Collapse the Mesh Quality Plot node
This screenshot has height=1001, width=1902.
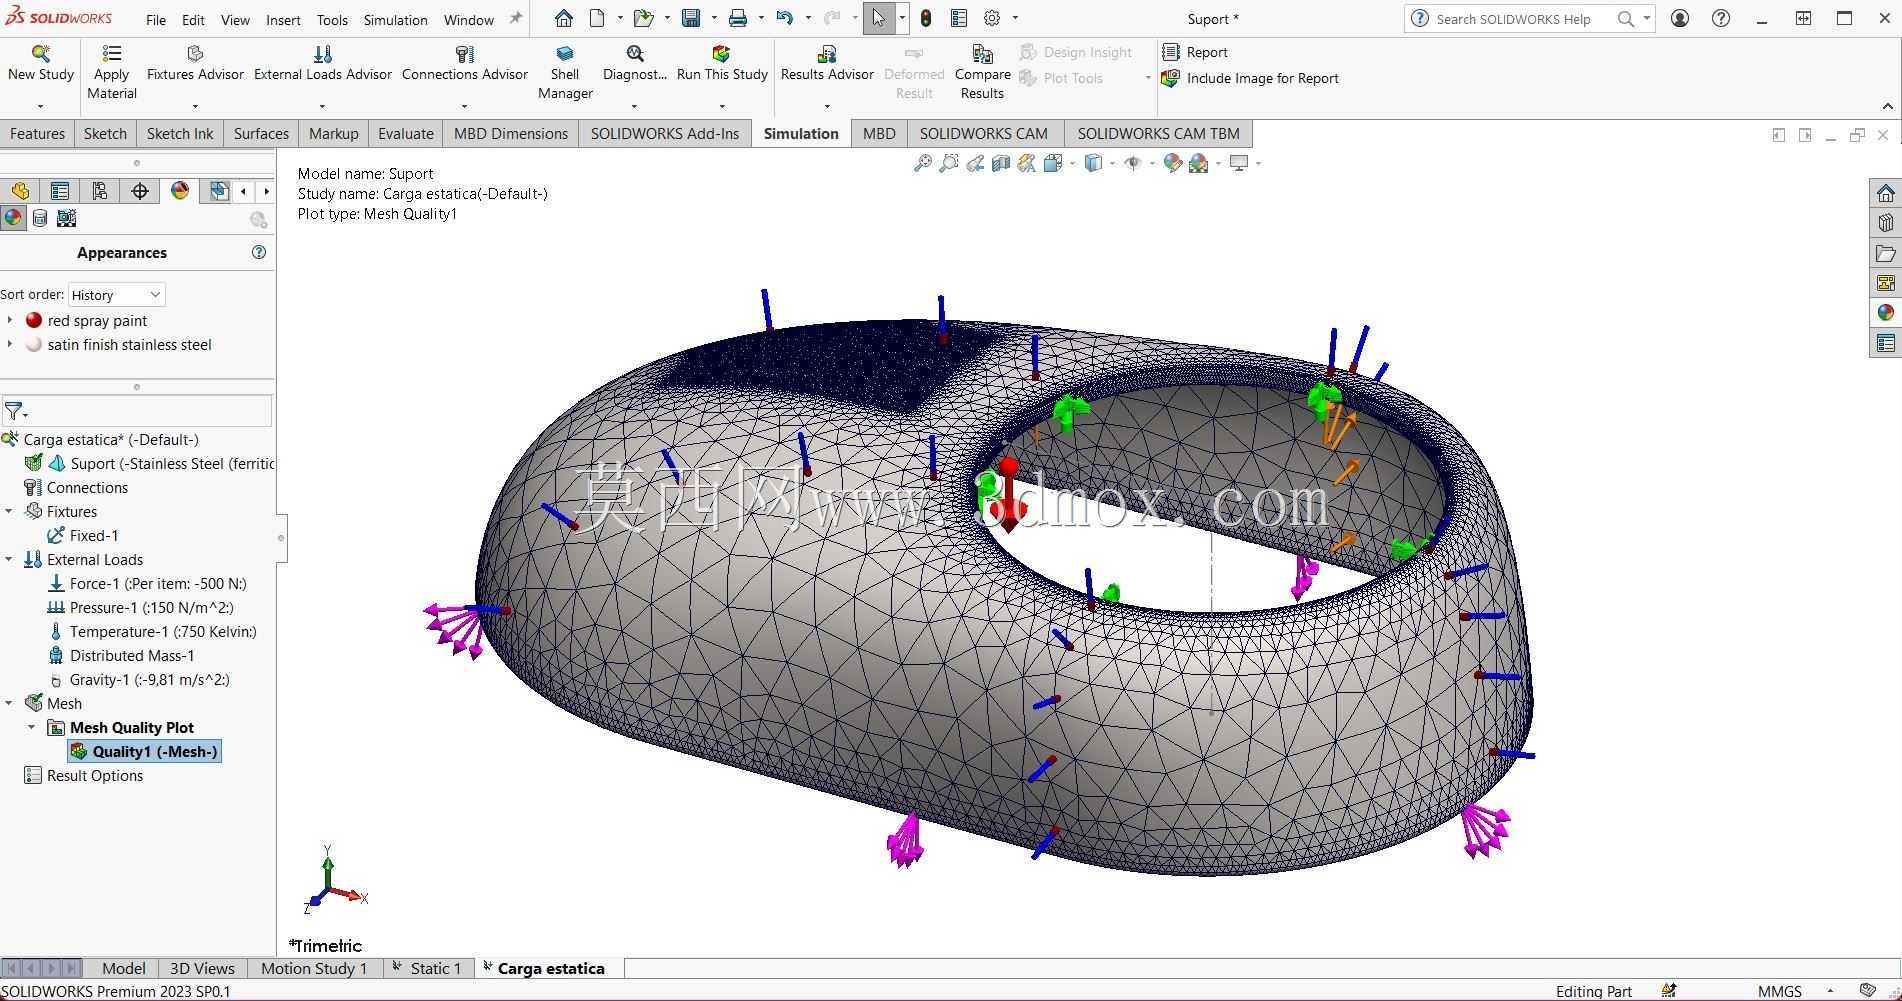pos(31,727)
